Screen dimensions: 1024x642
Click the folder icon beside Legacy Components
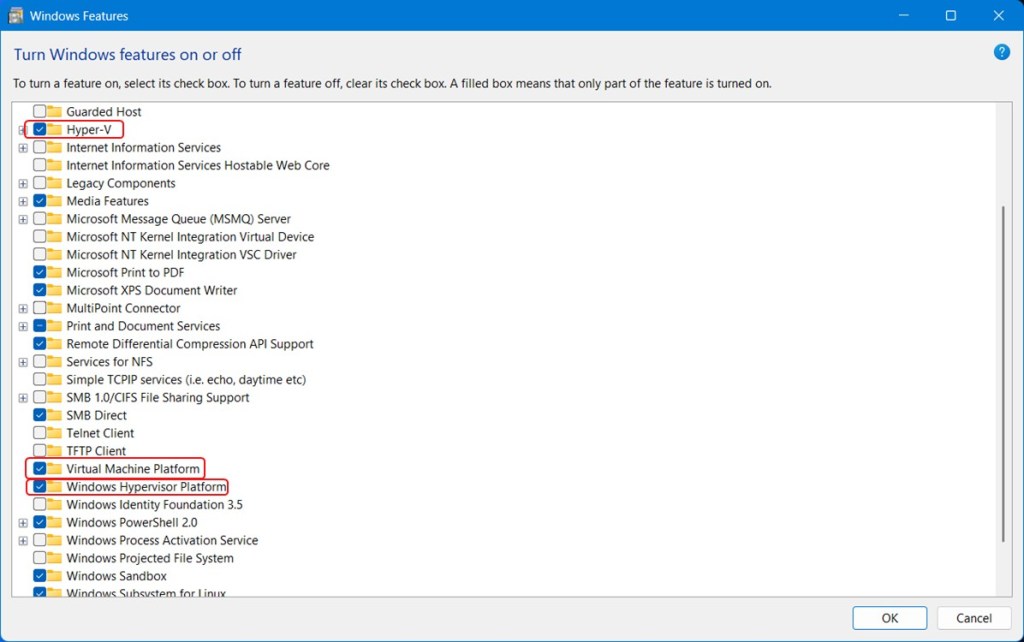(54, 183)
